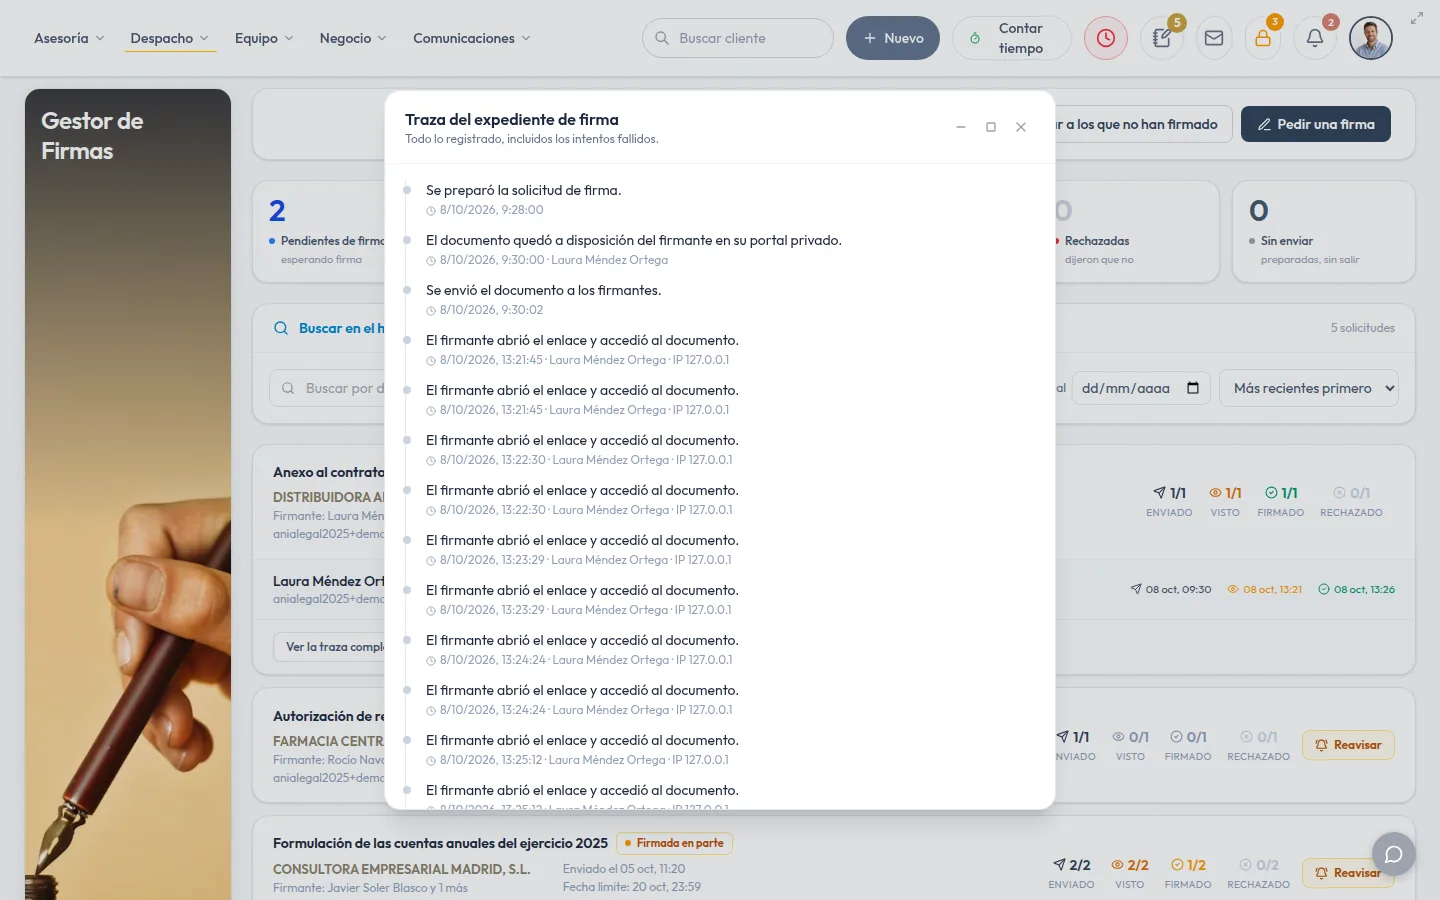
Task: Click the 08 oct, 13:26 signed timestamp
Action: [1356, 589]
